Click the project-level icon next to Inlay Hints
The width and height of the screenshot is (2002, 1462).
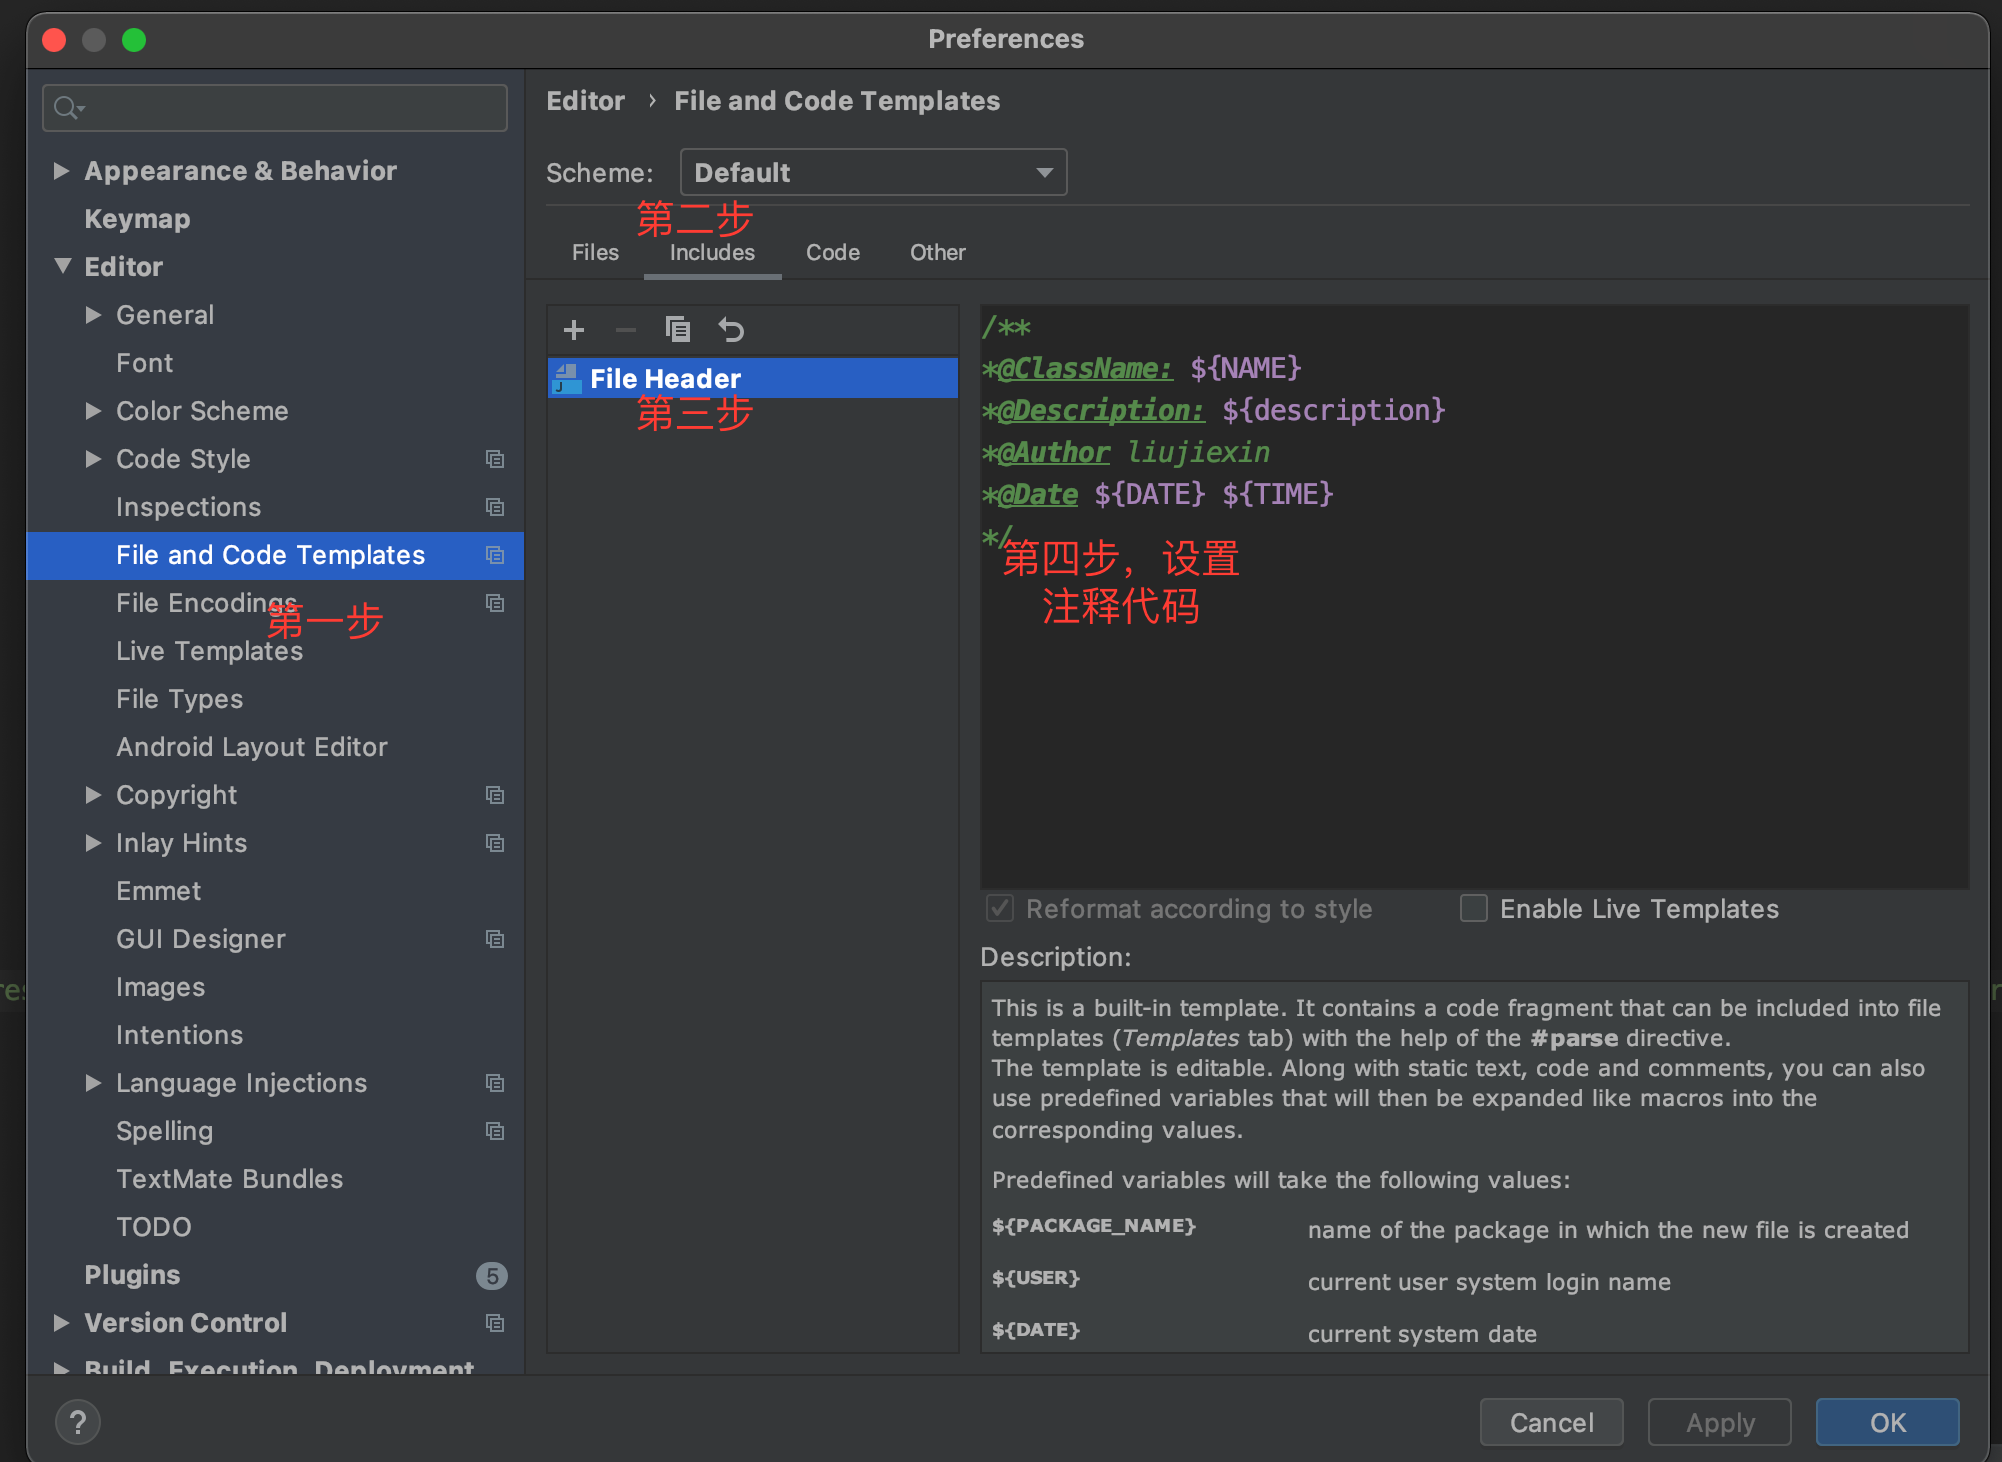(x=495, y=843)
